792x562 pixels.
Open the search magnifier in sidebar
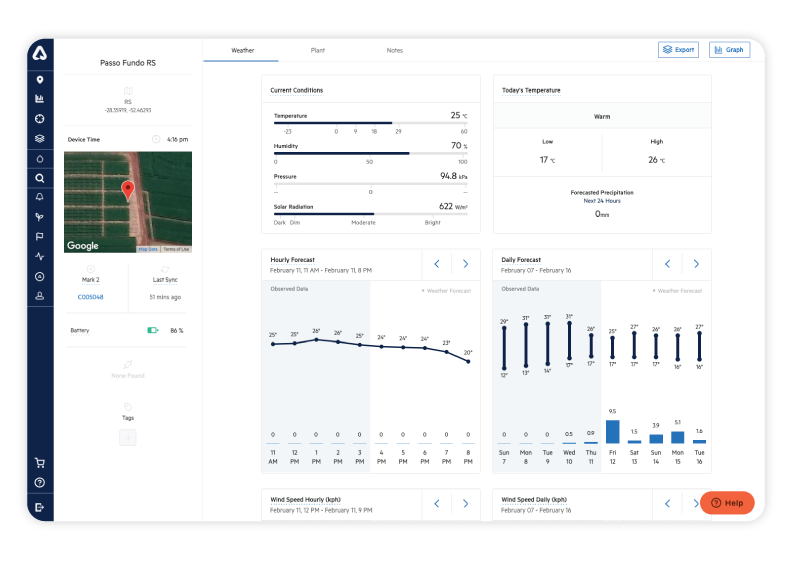click(39, 178)
